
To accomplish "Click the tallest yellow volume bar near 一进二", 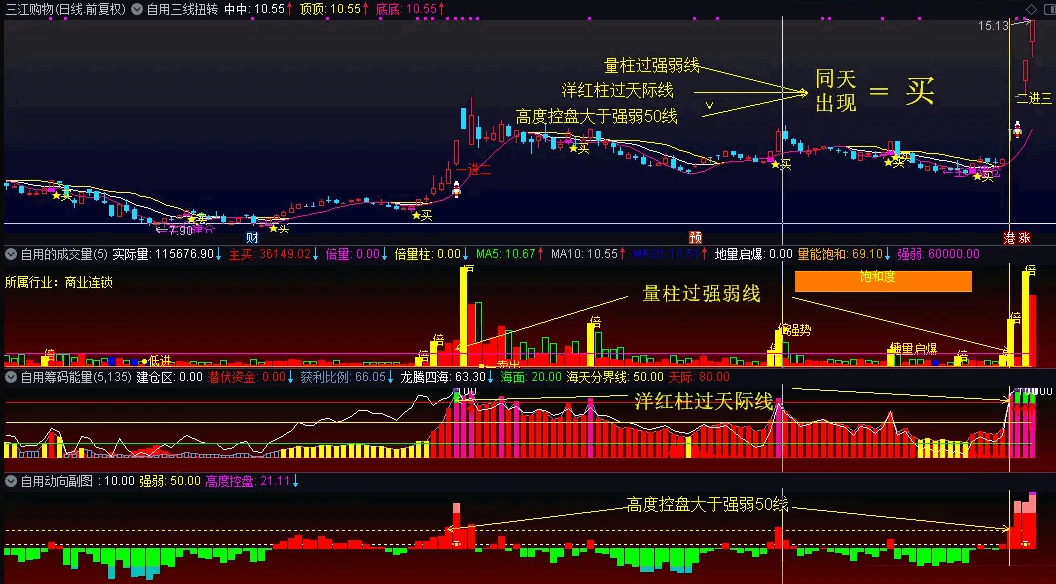I will [463, 317].
